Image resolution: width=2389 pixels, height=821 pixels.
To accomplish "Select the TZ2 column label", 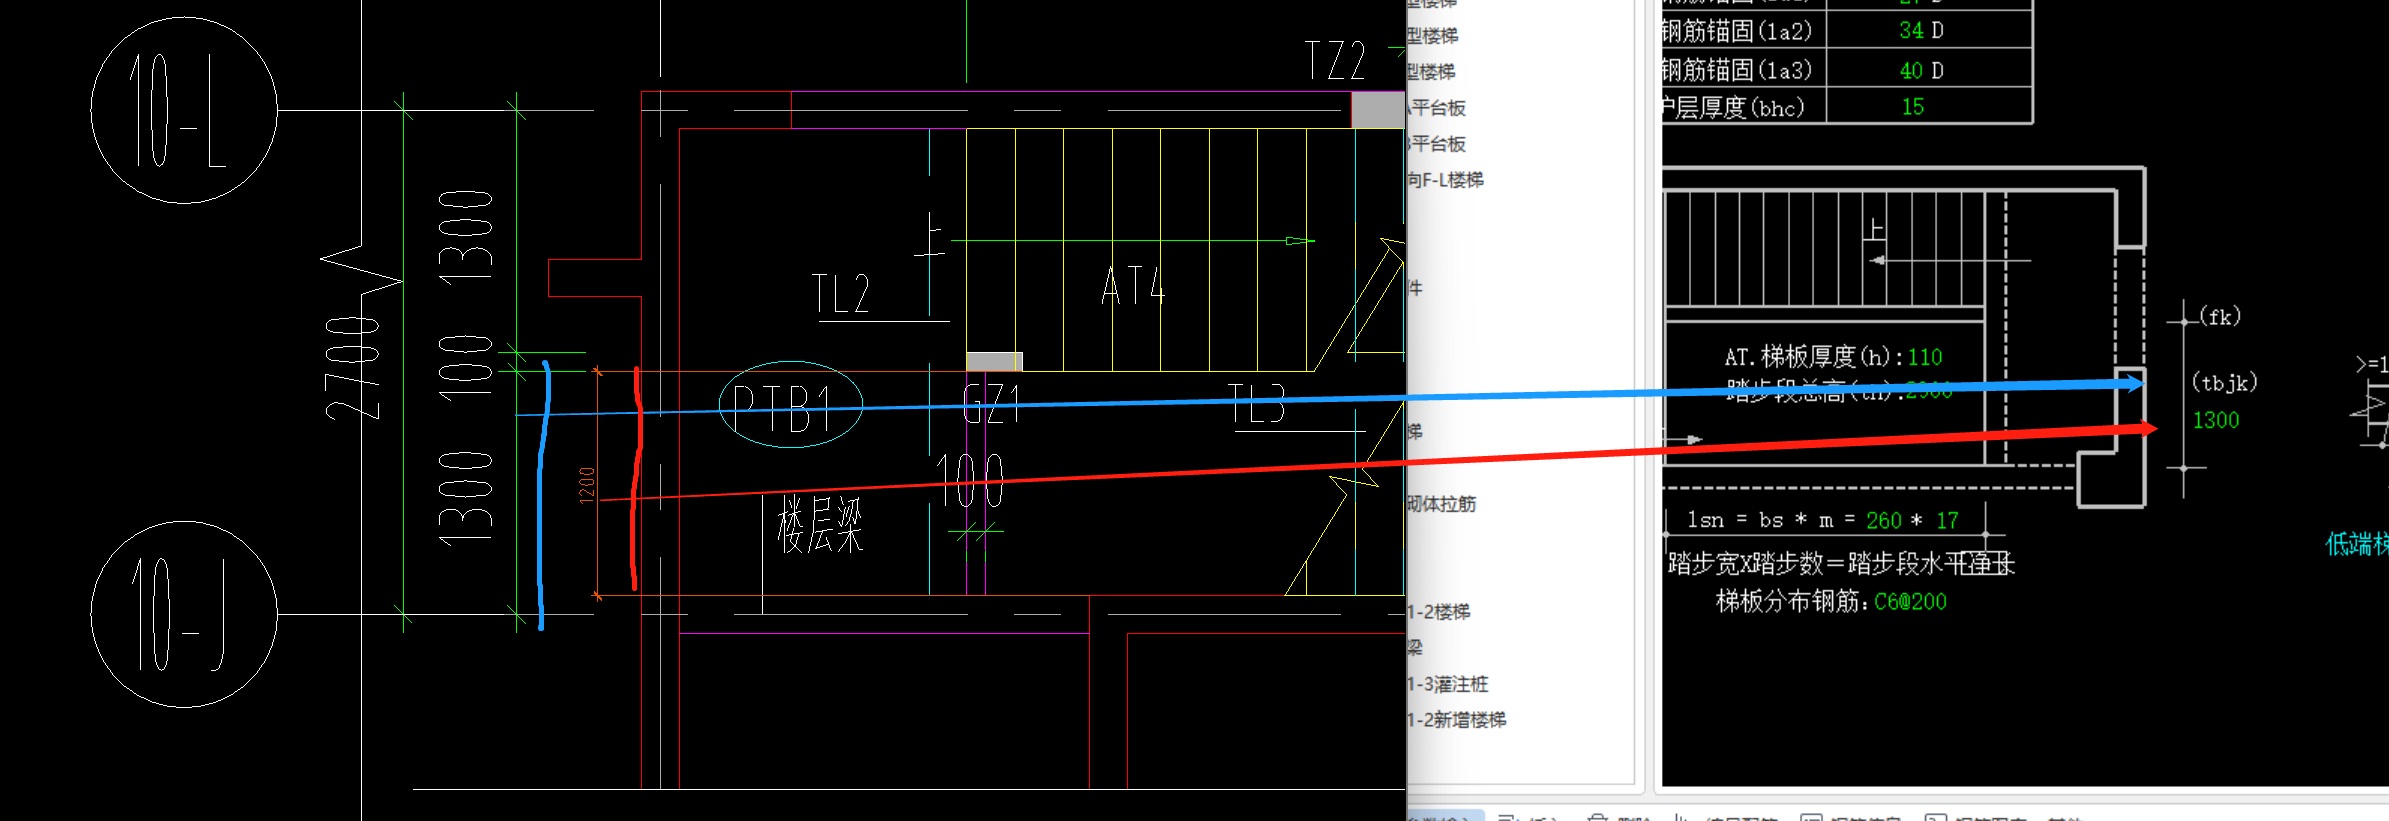I will pyautogui.click(x=1335, y=61).
